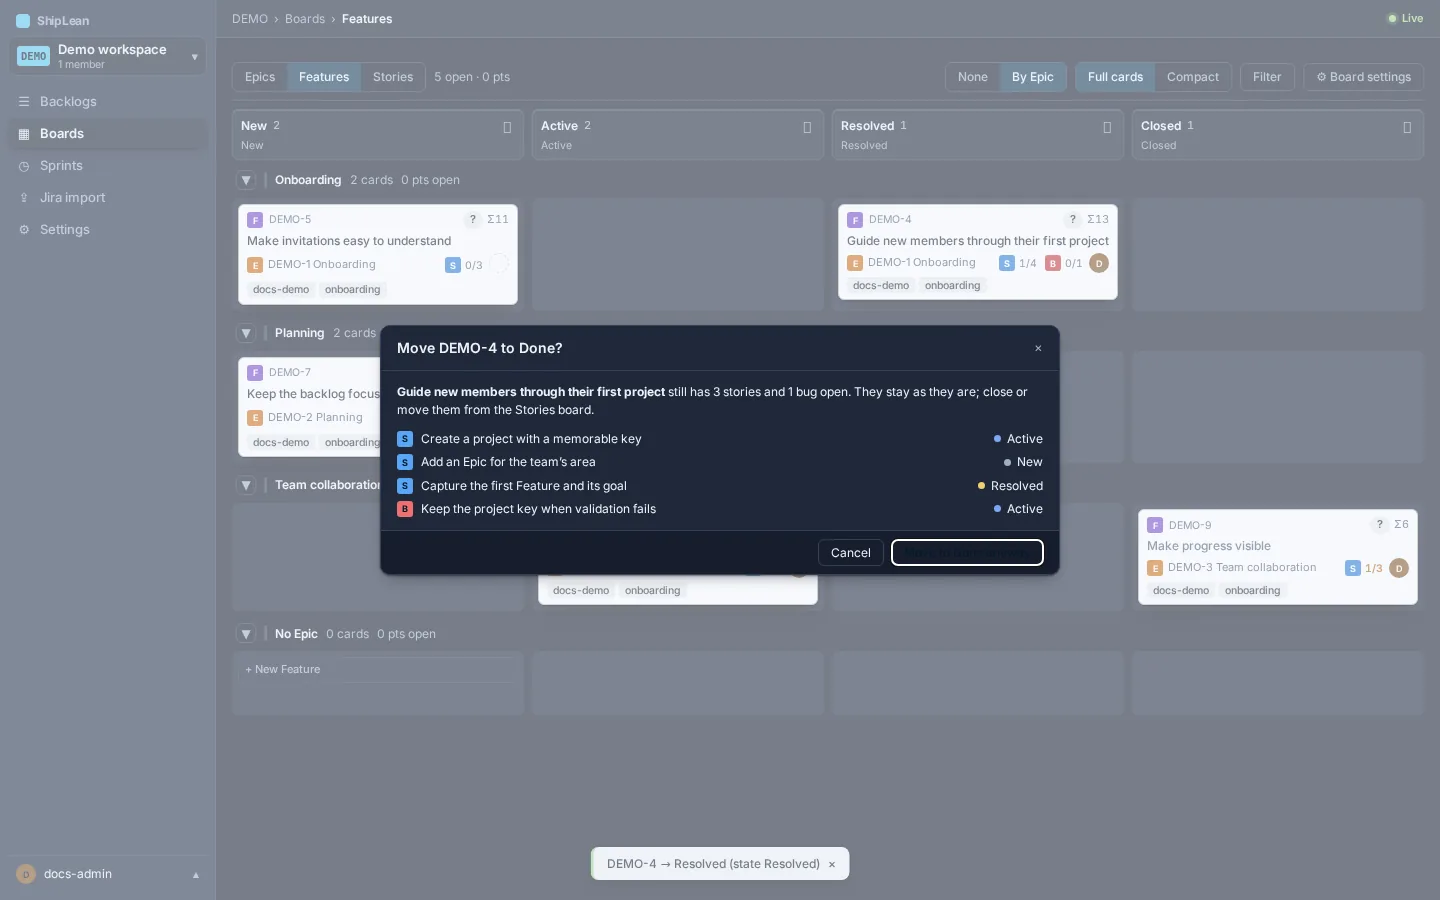This screenshot has width=1440, height=900.
Task: Click the 'Create a project with a memorable key' story
Action: click(720, 439)
